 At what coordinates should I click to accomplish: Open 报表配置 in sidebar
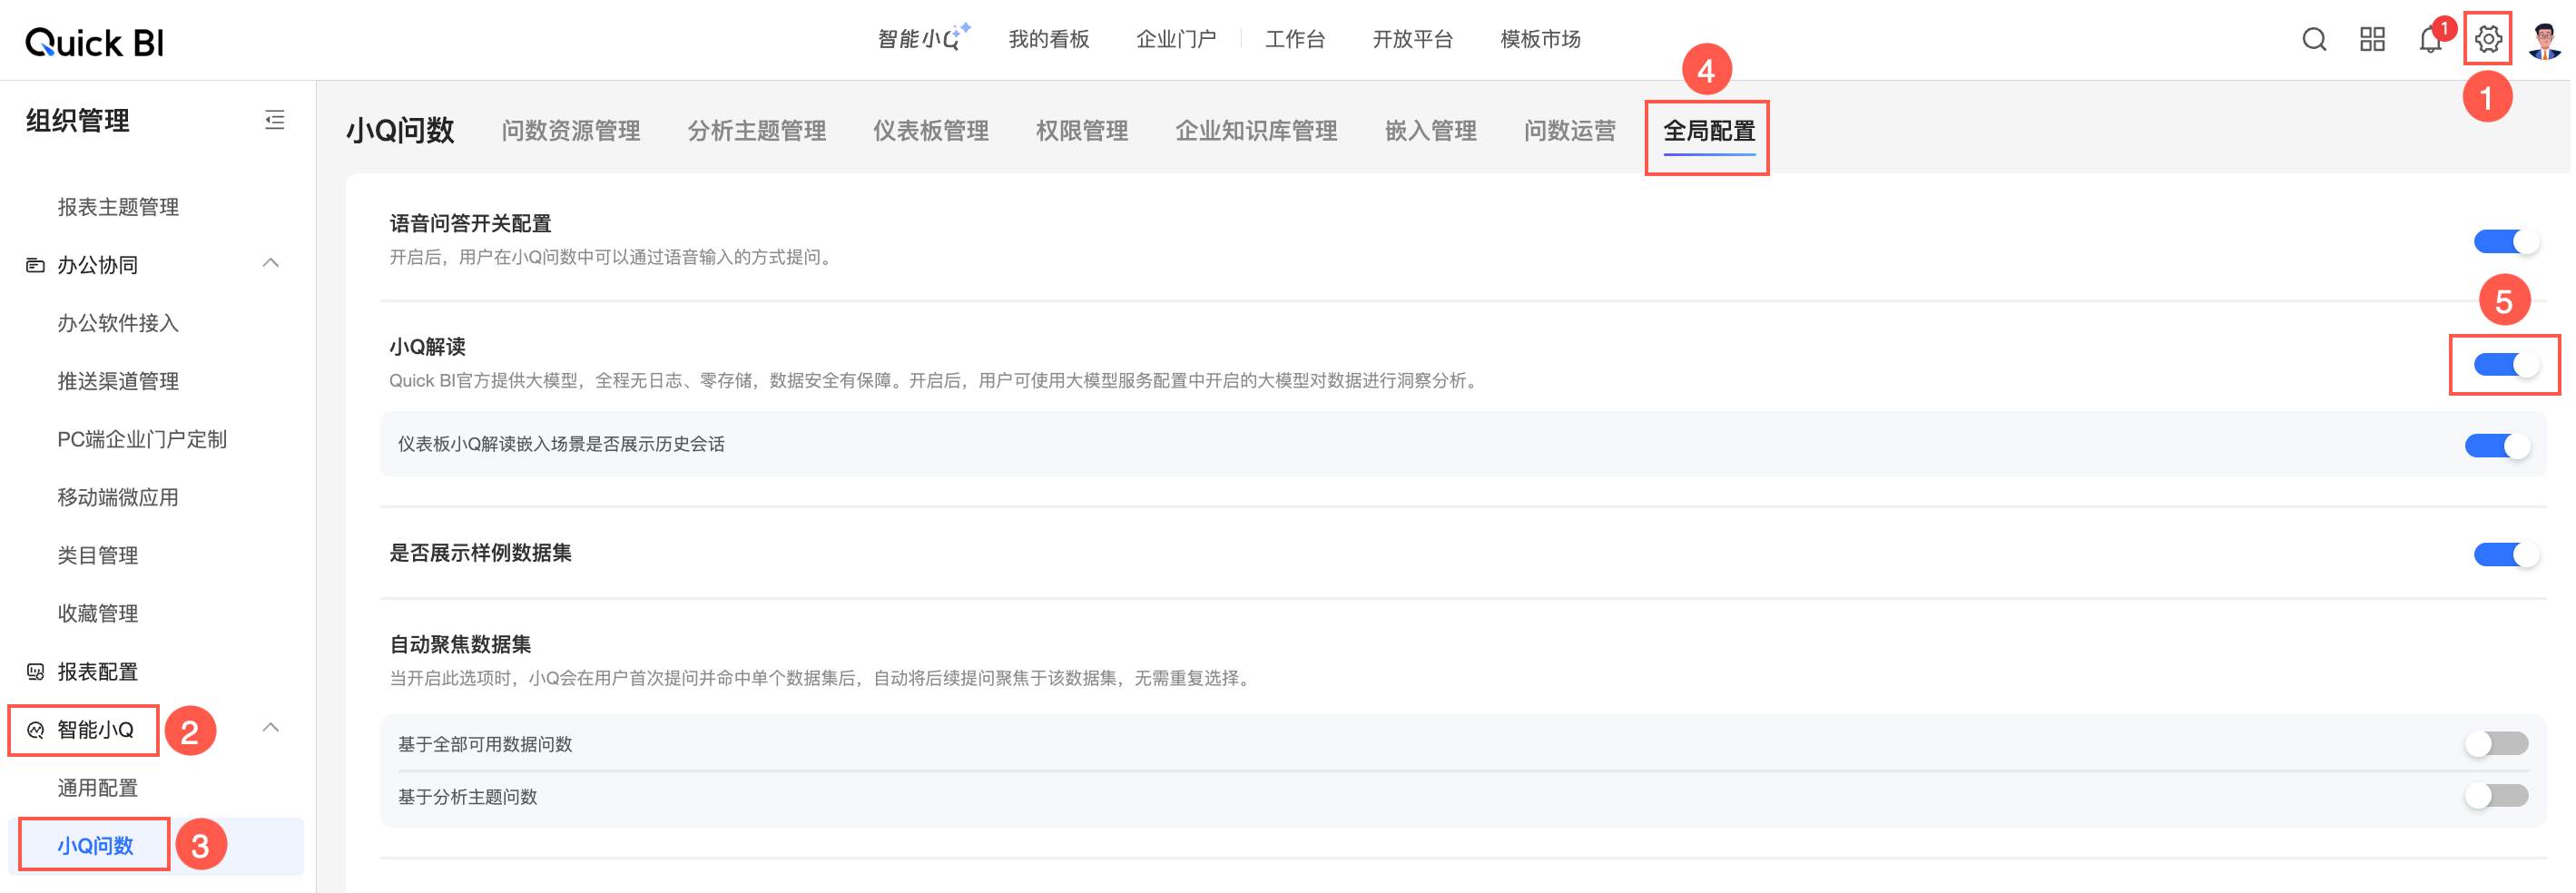98,672
